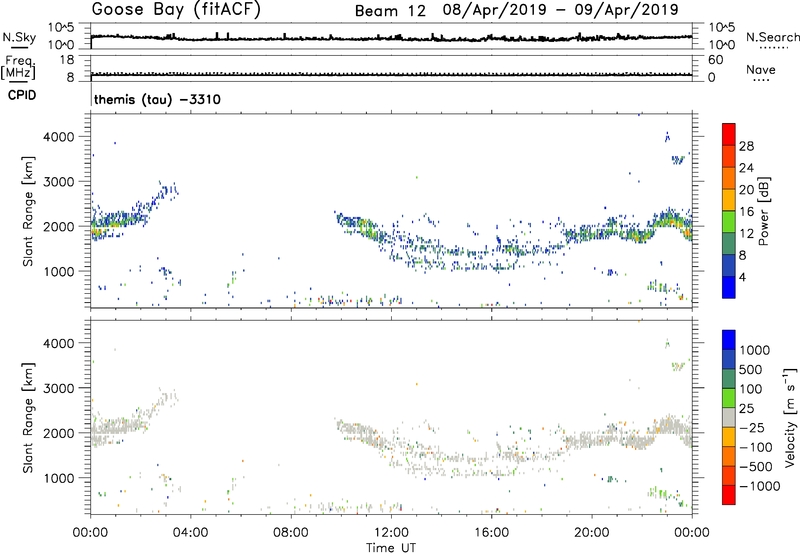Click the gray -25 to 25 Velocity swatch
The image size is (800, 554).
(729, 418)
